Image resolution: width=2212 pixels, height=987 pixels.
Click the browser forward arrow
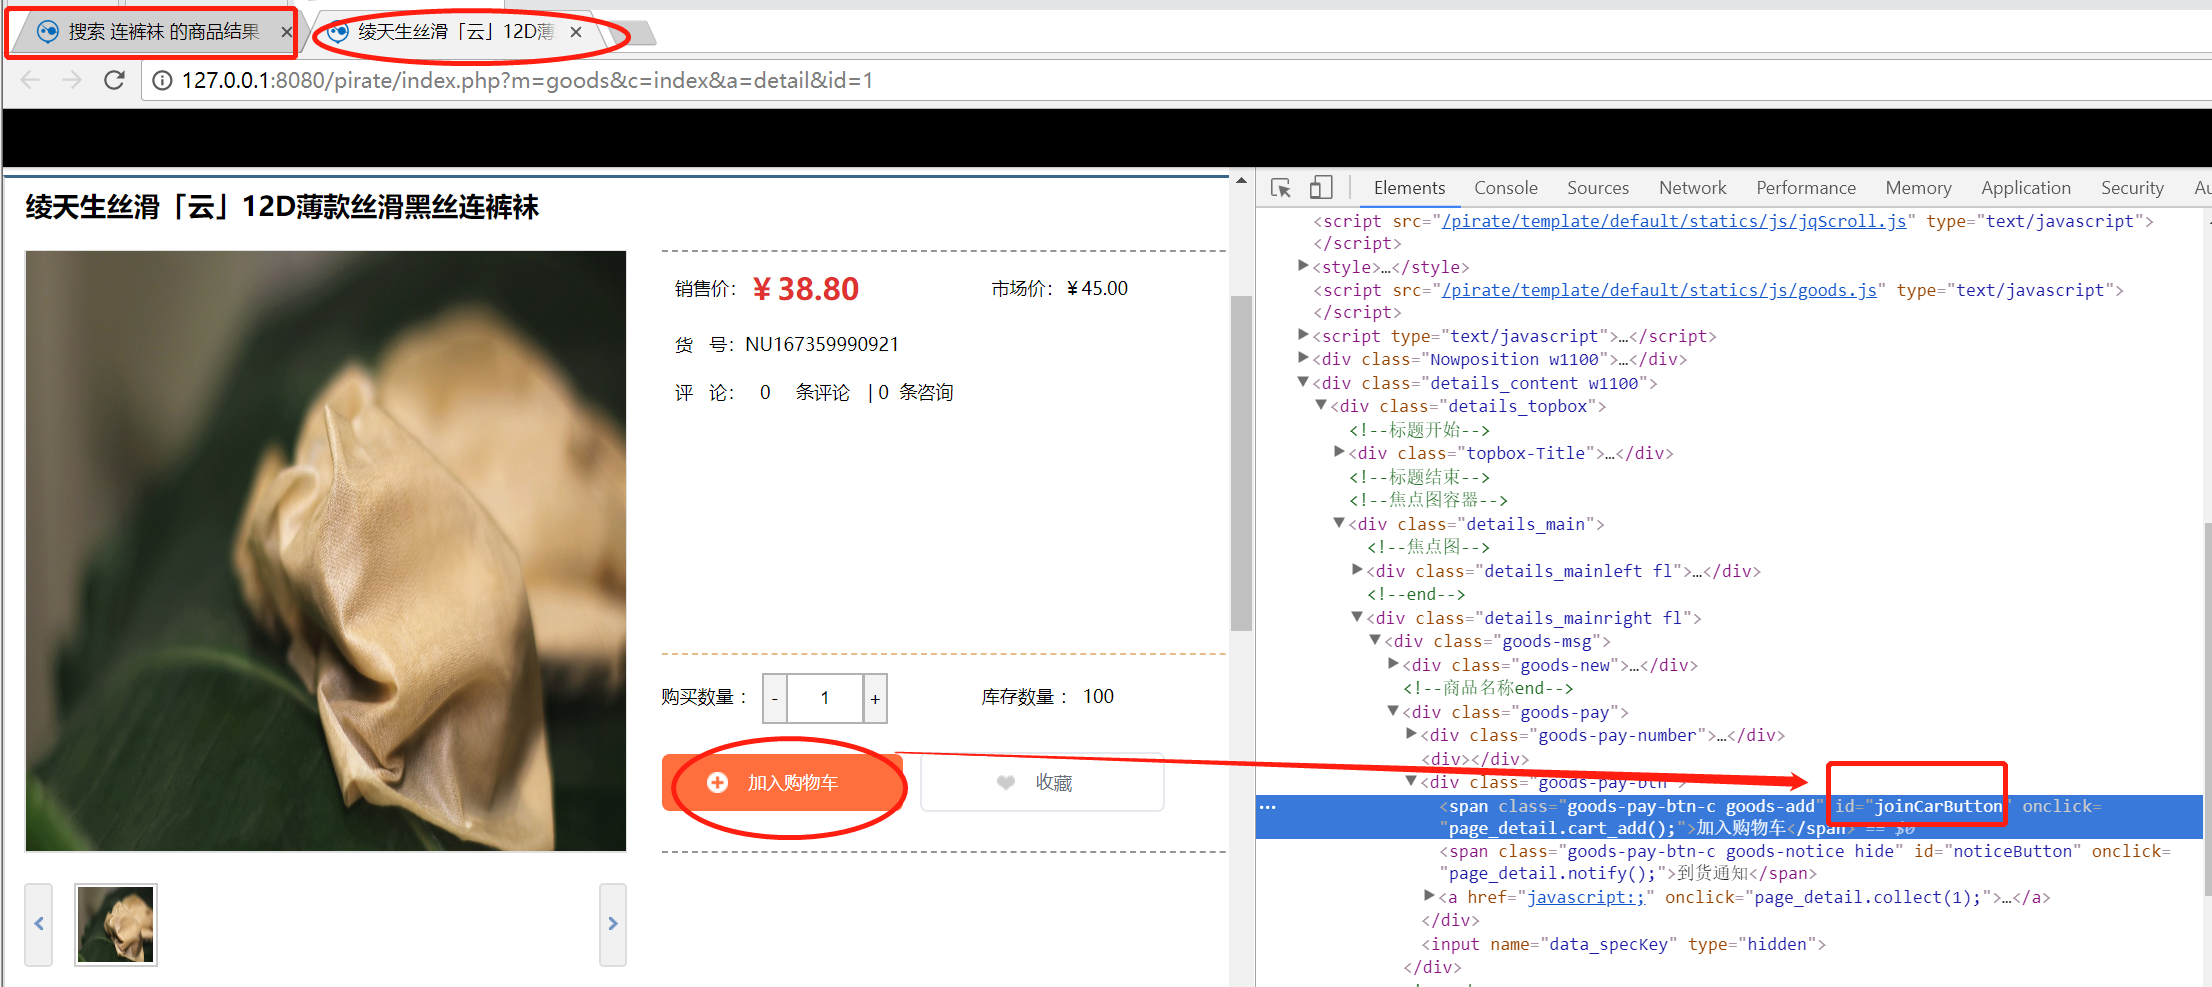[72, 80]
